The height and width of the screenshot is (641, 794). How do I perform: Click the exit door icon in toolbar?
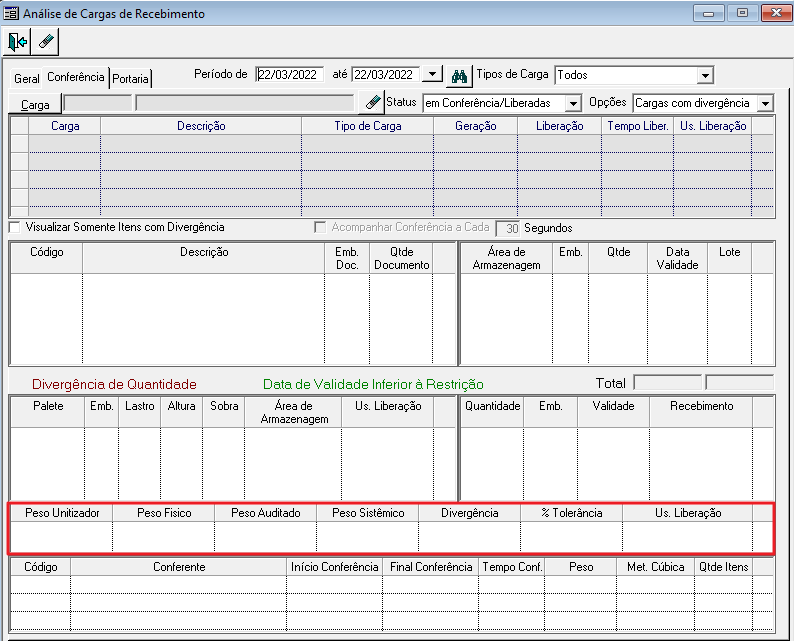click(18, 42)
